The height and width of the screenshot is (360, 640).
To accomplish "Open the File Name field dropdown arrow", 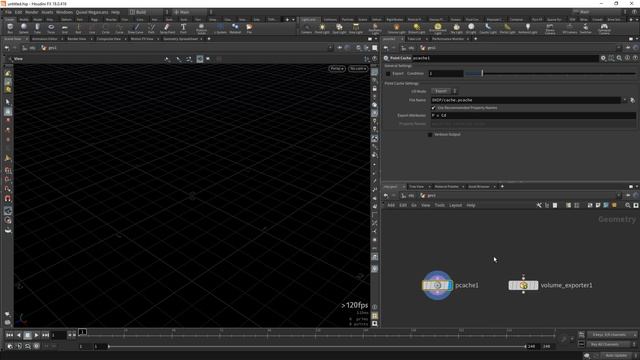I will click(624, 100).
